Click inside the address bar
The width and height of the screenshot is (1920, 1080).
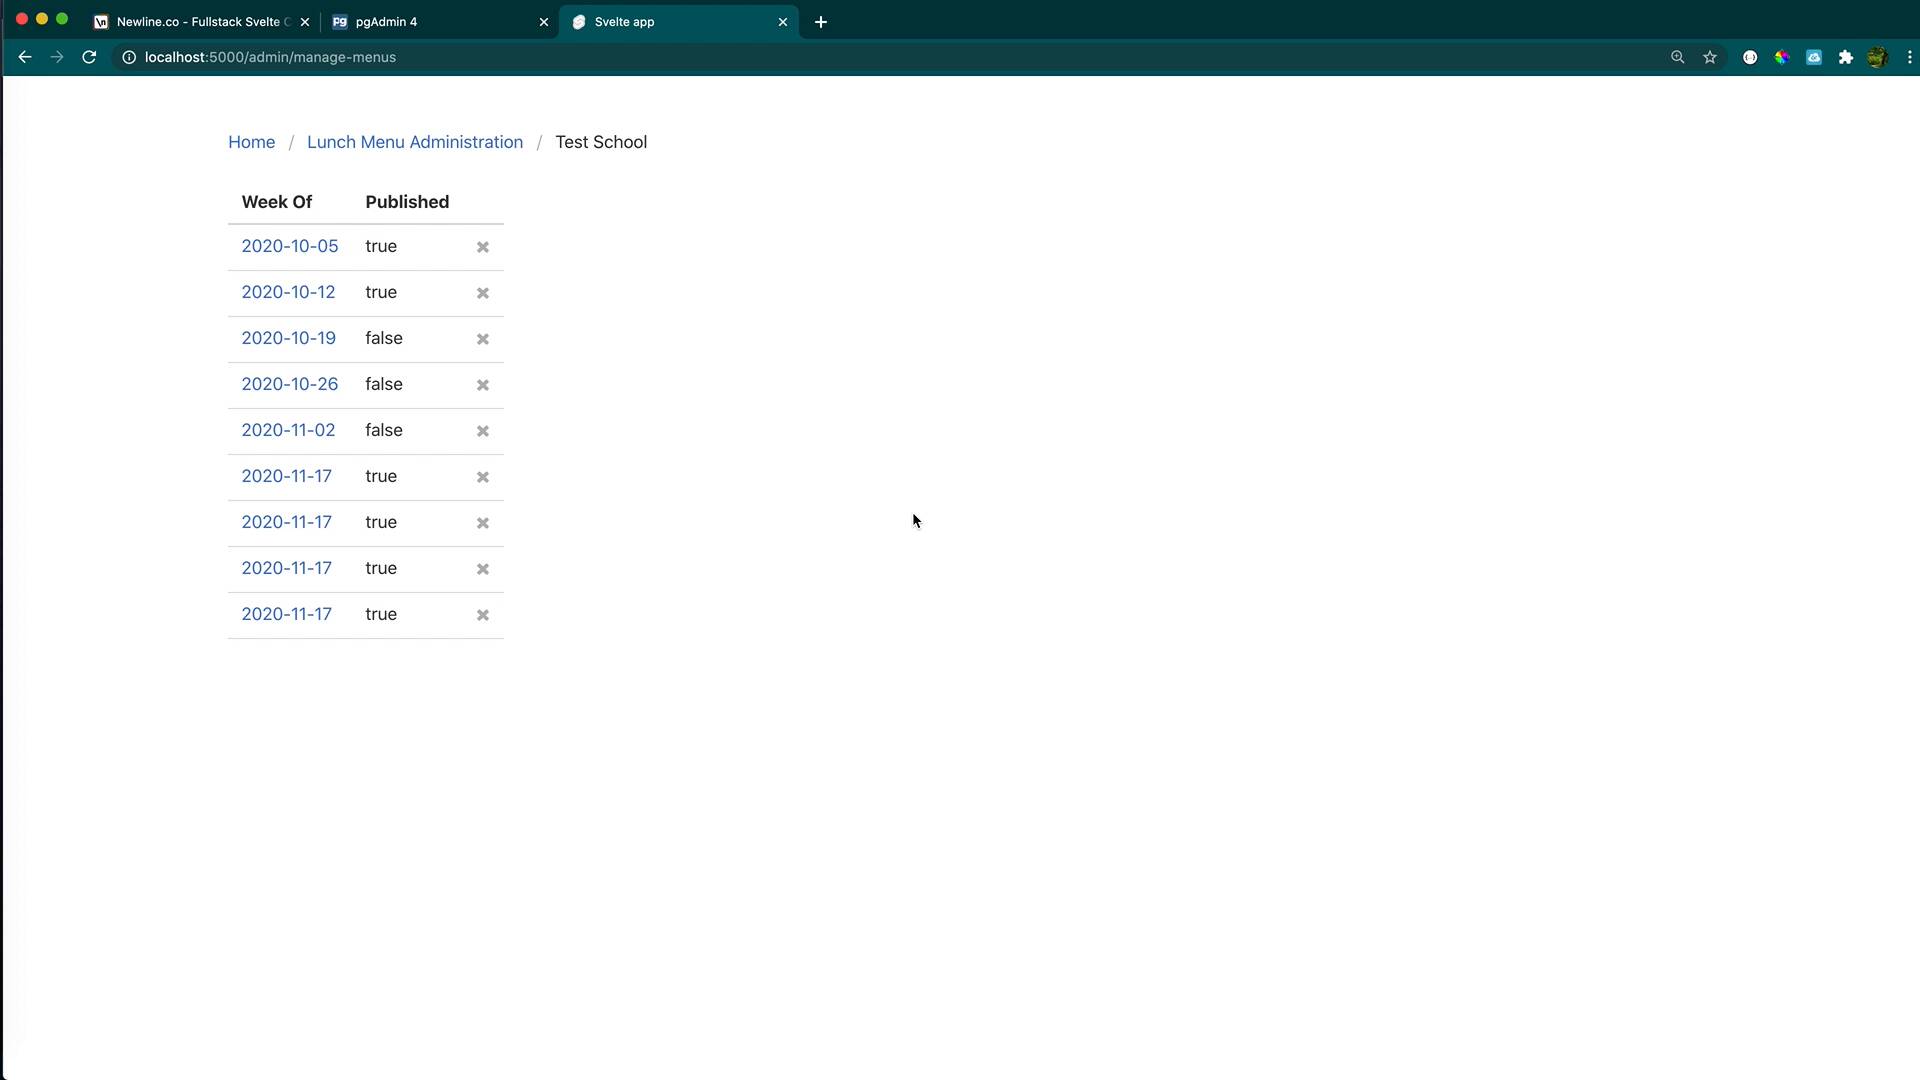pos(400,57)
